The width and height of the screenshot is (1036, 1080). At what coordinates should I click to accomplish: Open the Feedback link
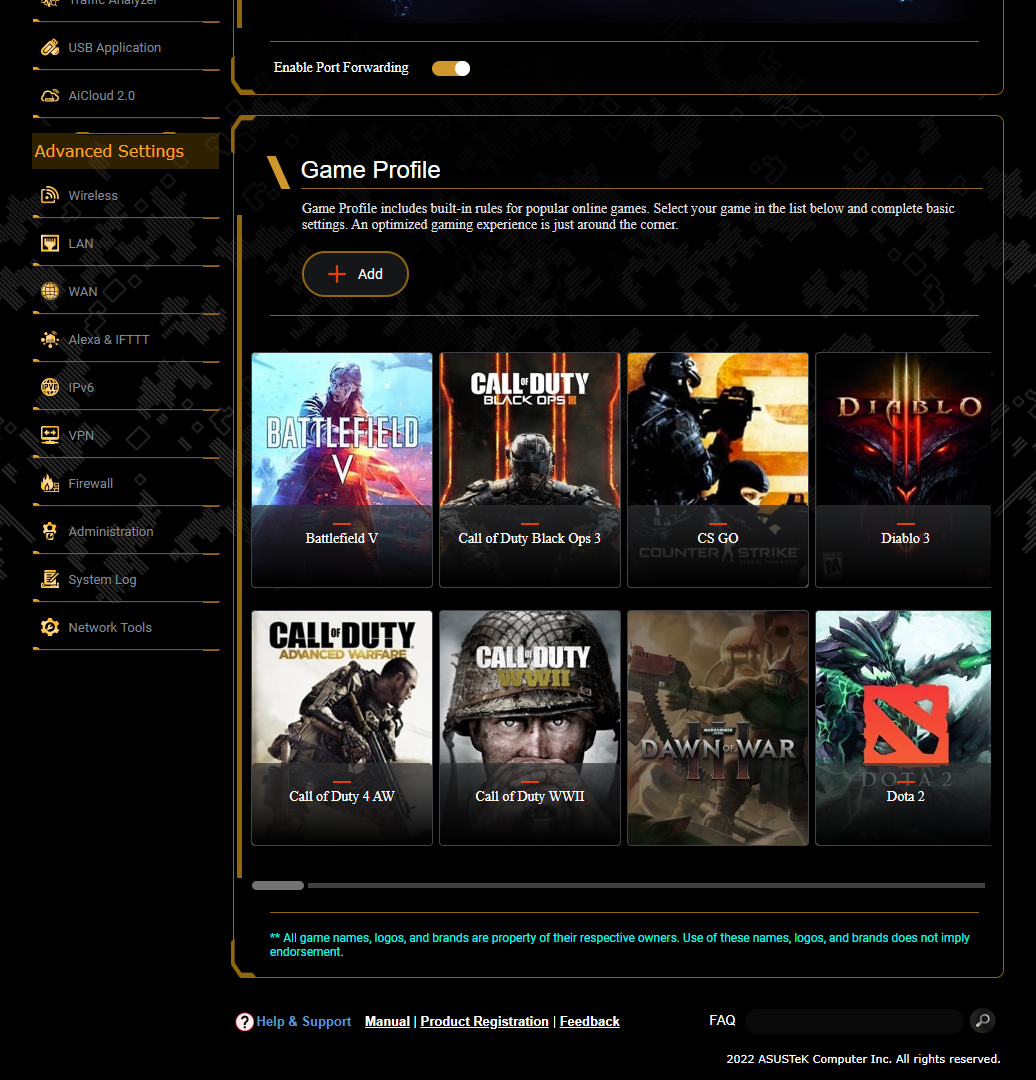(x=590, y=1021)
